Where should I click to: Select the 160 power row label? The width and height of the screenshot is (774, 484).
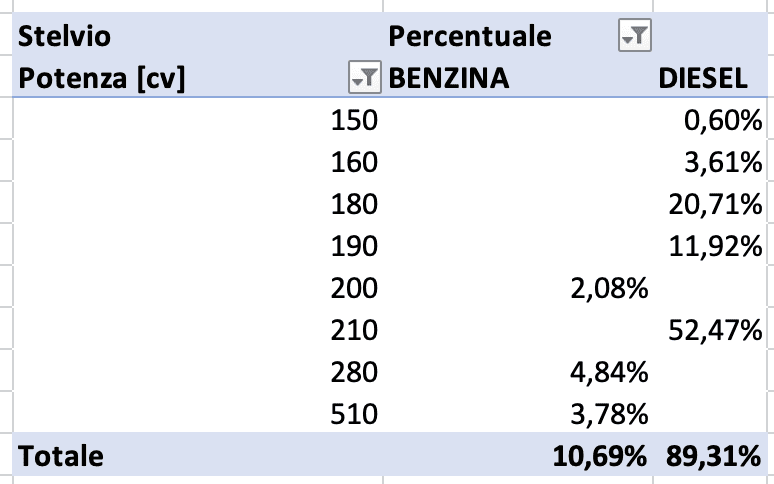click(x=354, y=163)
